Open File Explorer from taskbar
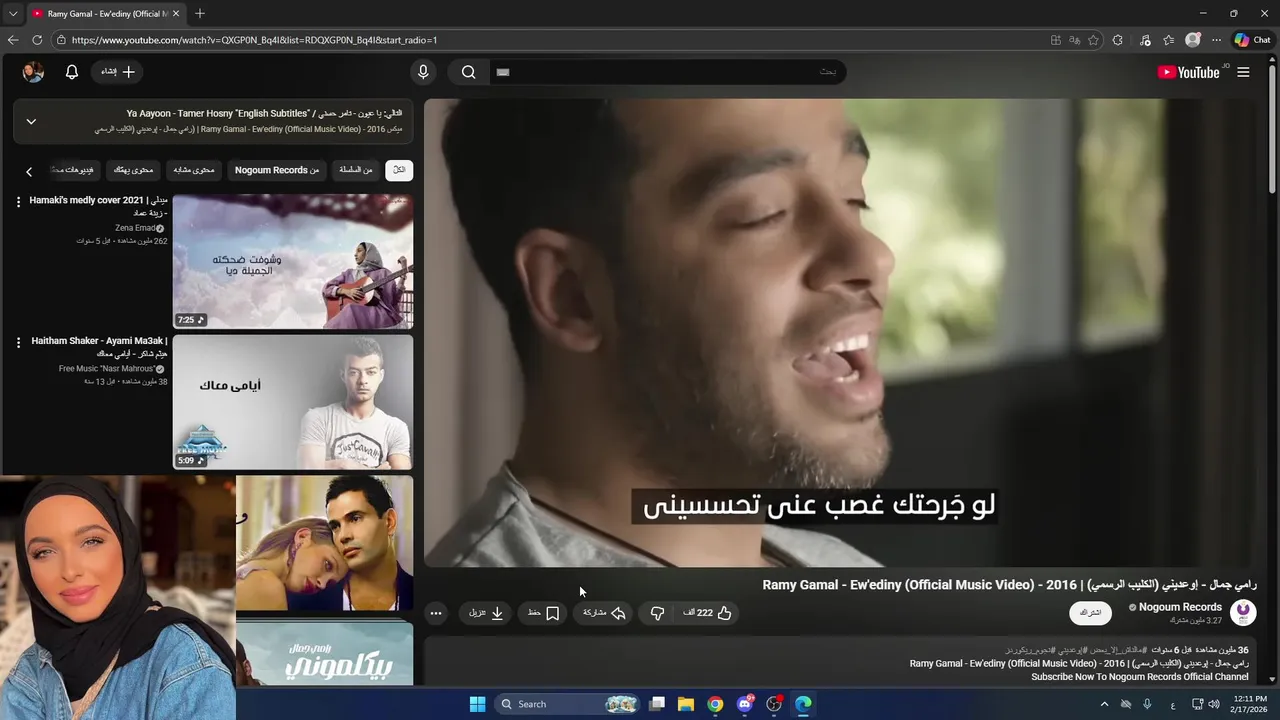 (686, 704)
